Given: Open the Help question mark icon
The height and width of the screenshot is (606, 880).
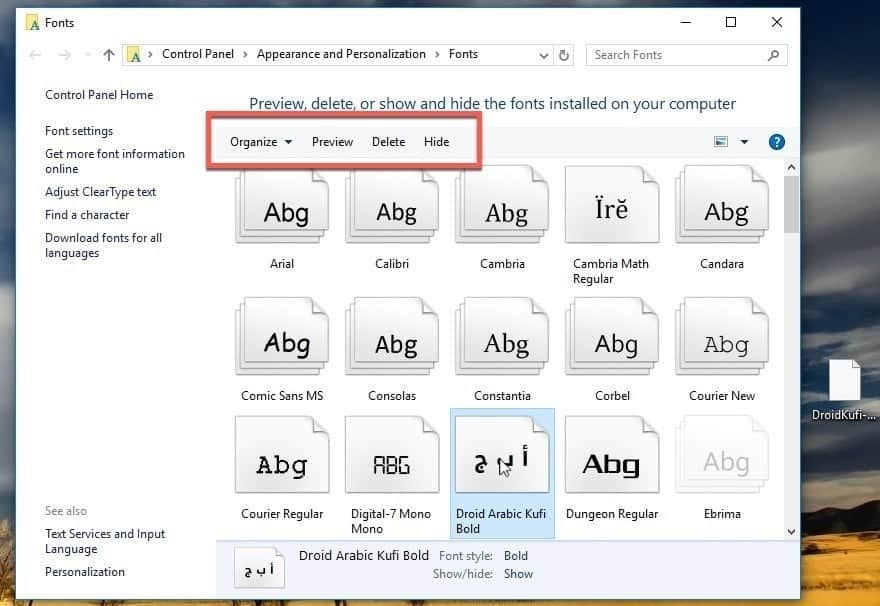Looking at the screenshot, I should click(776, 142).
